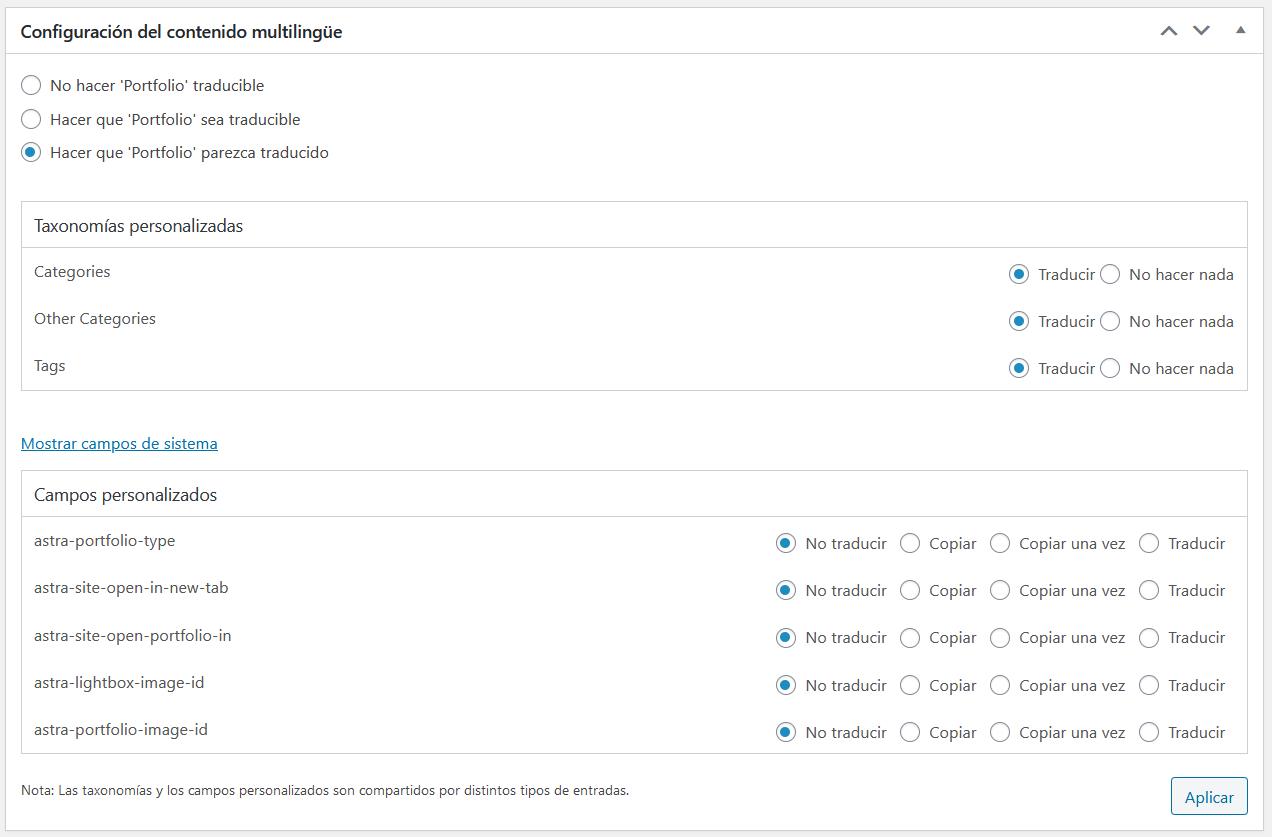The image size is (1272, 837).
Task: Set Categories taxonomy to No hacer nada
Action: point(1109,274)
